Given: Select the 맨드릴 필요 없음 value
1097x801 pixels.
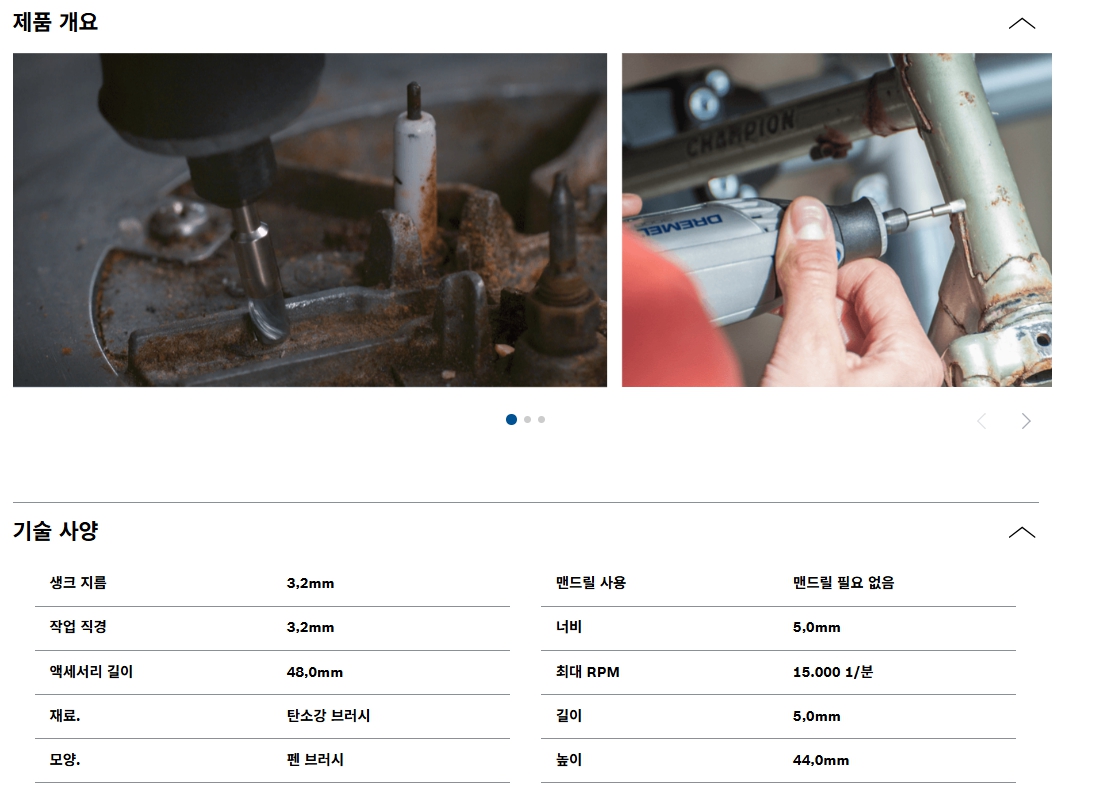Looking at the screenshot, I should coord(844,583).
